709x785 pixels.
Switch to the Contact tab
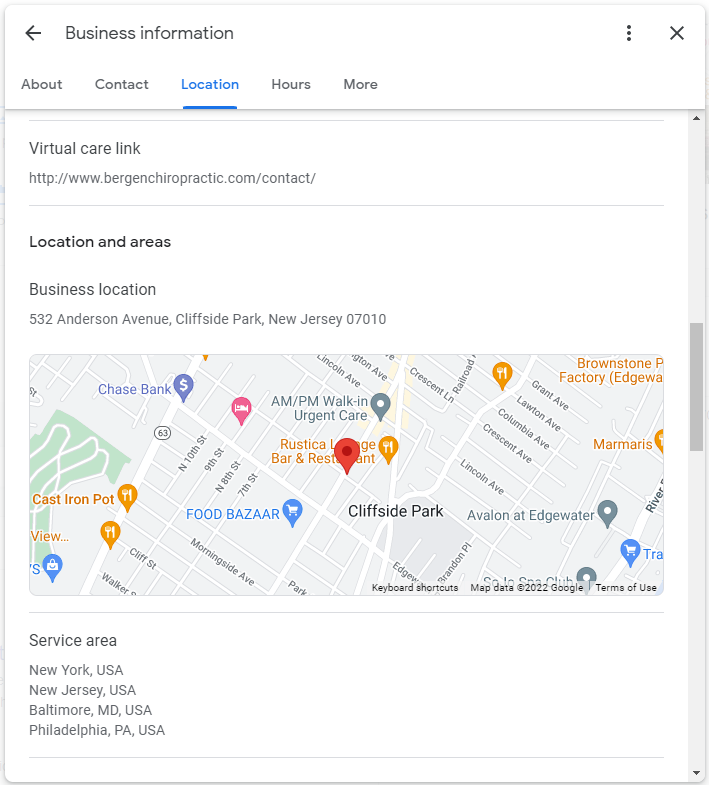point(122,84)
